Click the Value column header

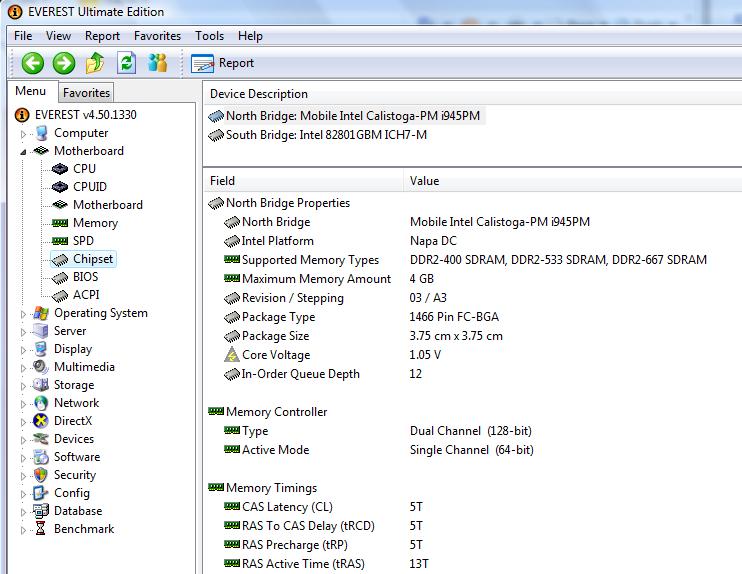pyautogui.click(x=573, y=181)
